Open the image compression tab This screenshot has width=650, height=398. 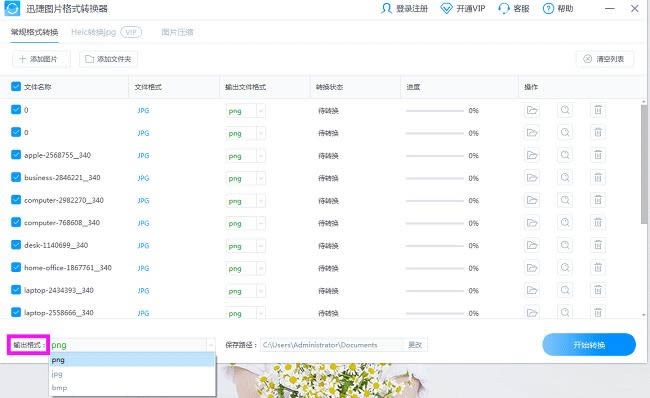point(177,32)
